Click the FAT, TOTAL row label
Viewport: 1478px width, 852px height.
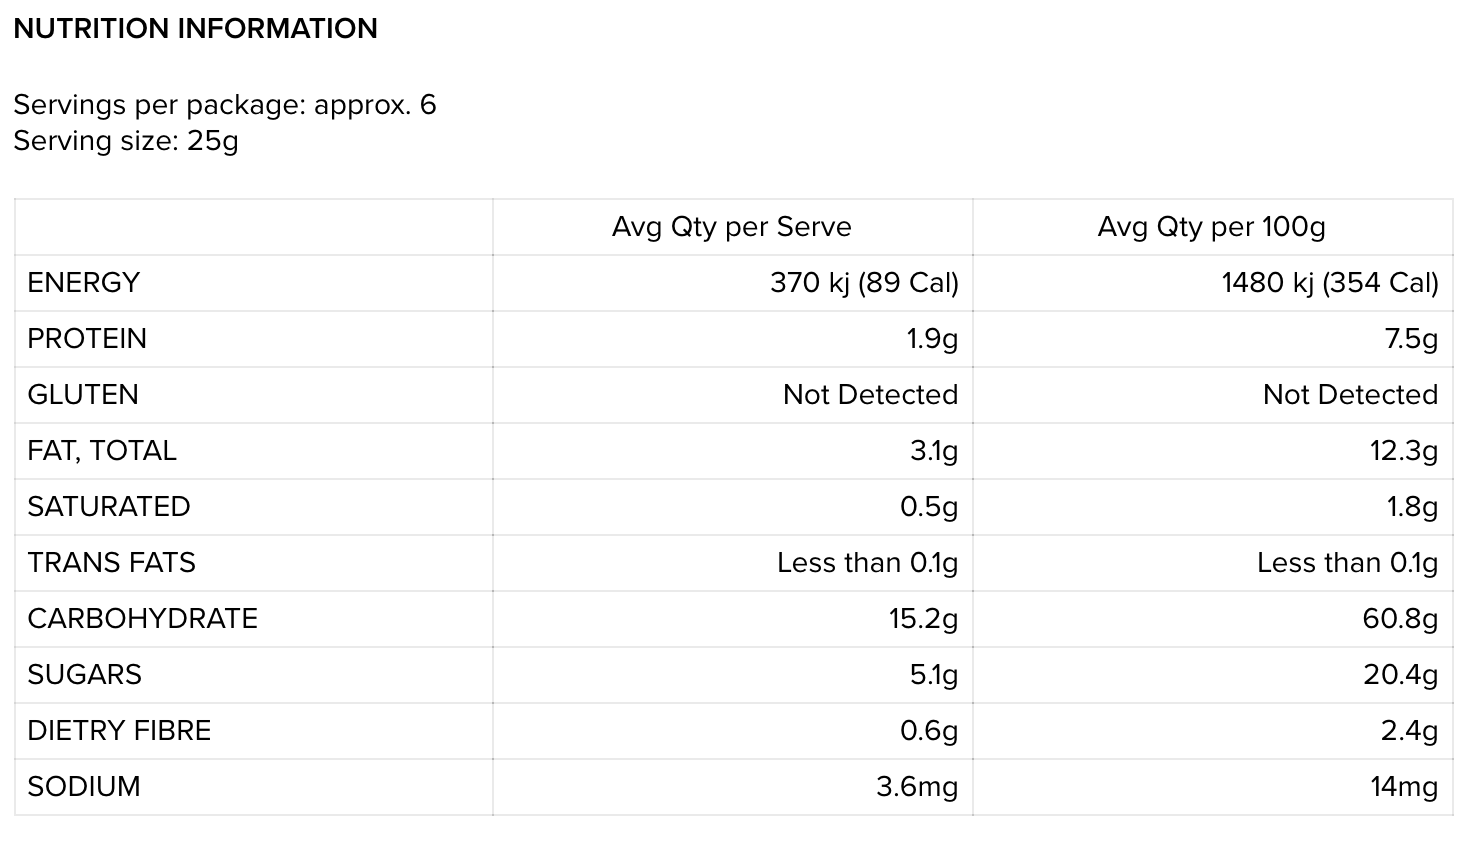[x=102, y=451]
